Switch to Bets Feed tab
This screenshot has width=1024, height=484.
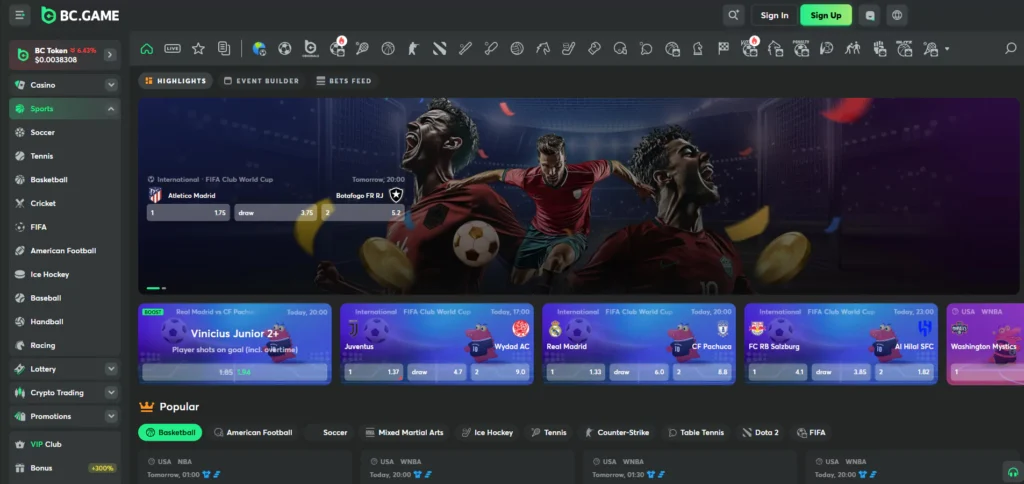point(344,81)
